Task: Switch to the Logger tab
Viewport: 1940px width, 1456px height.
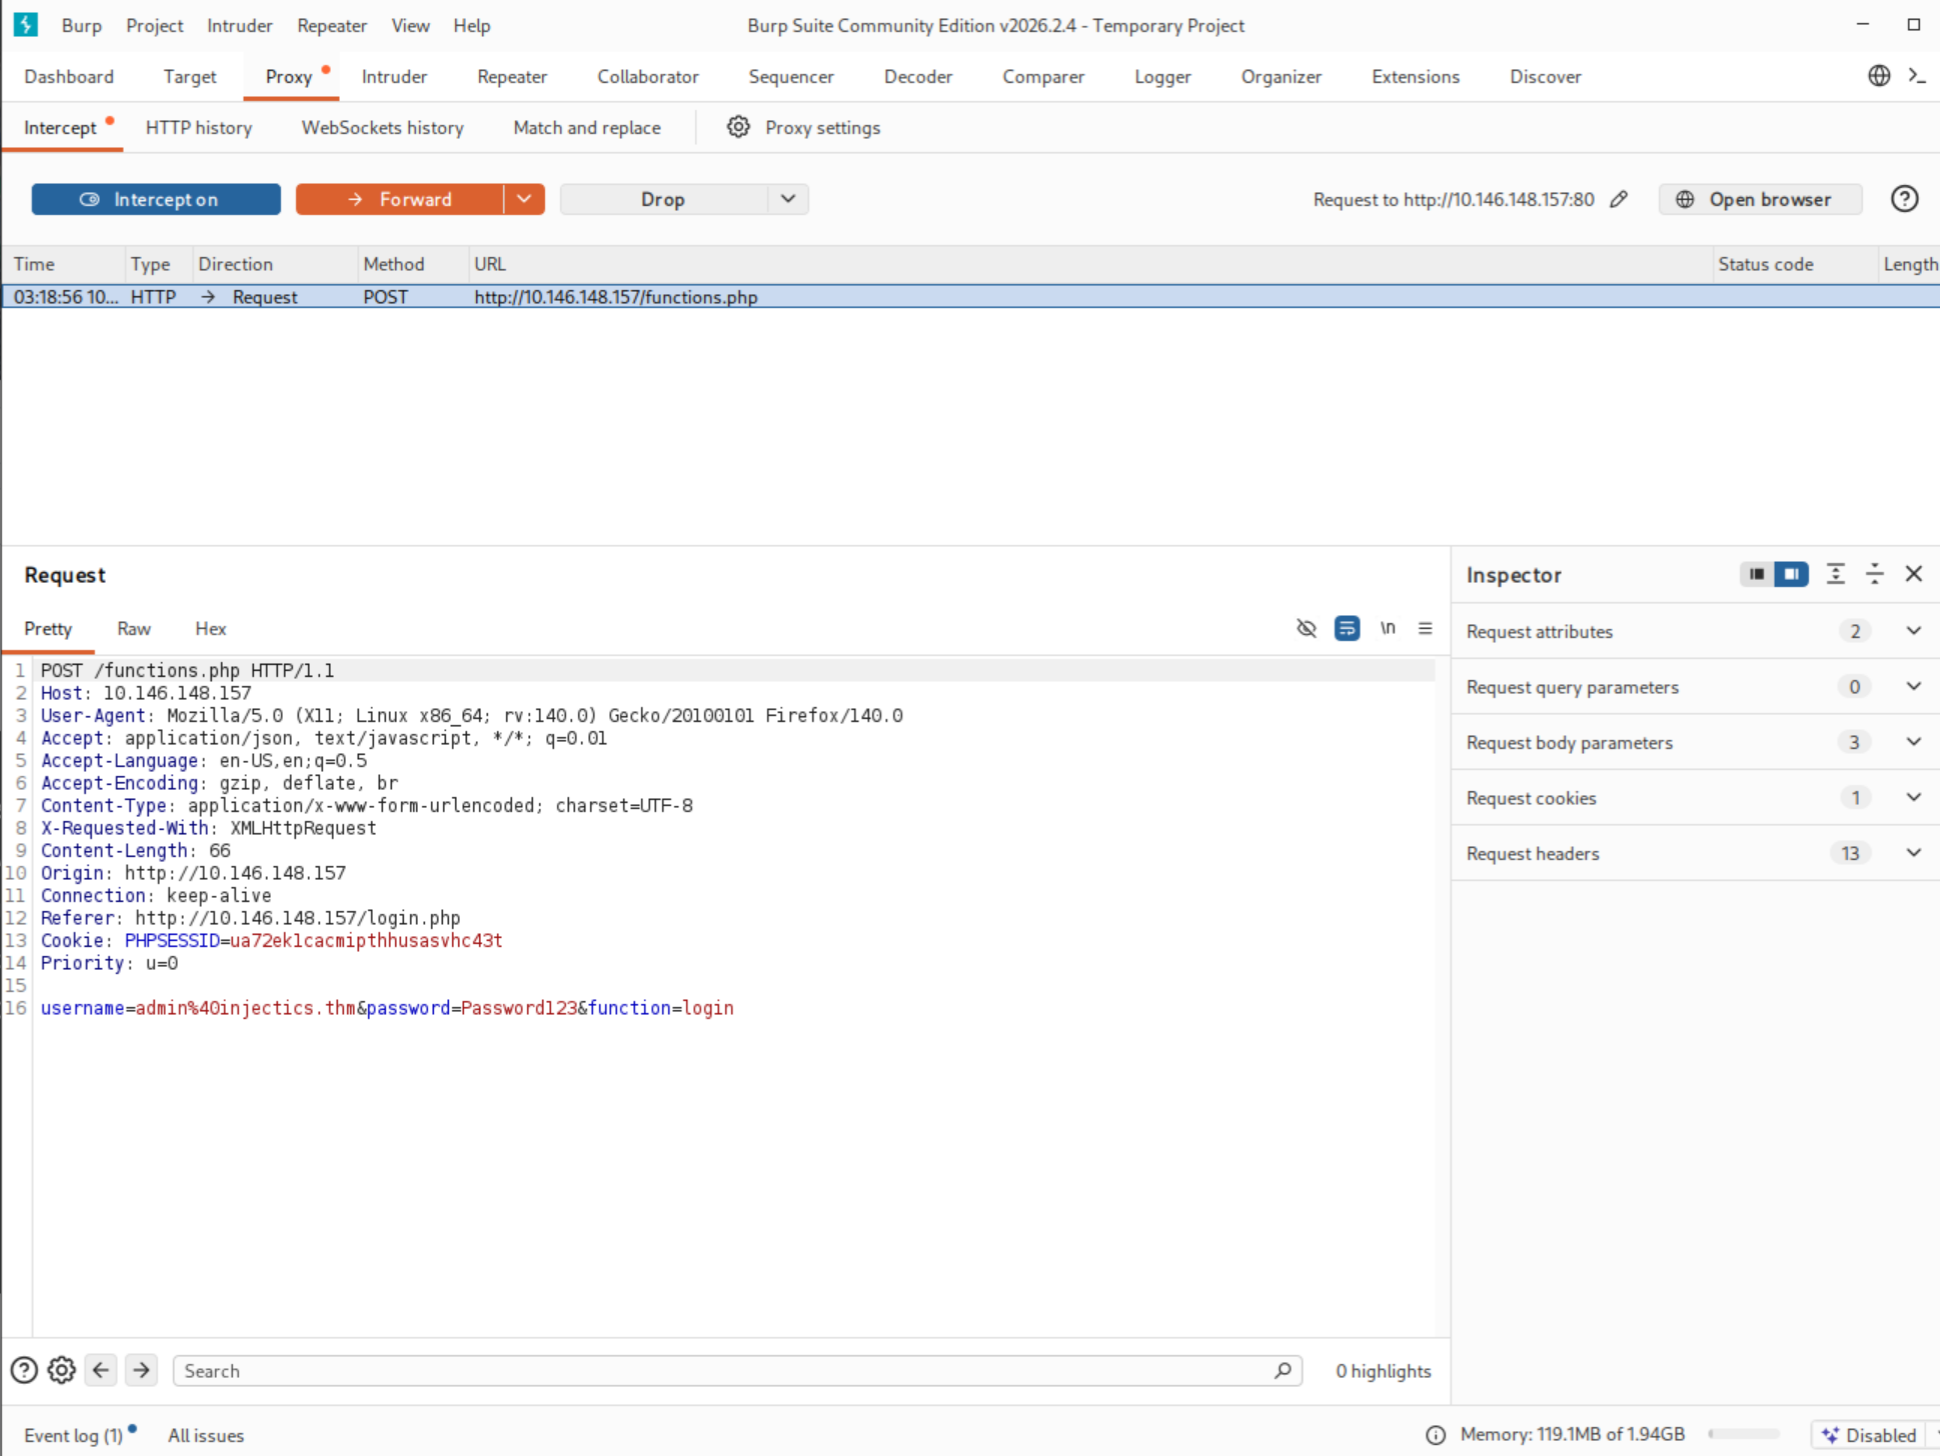Action: (1163, 76)
